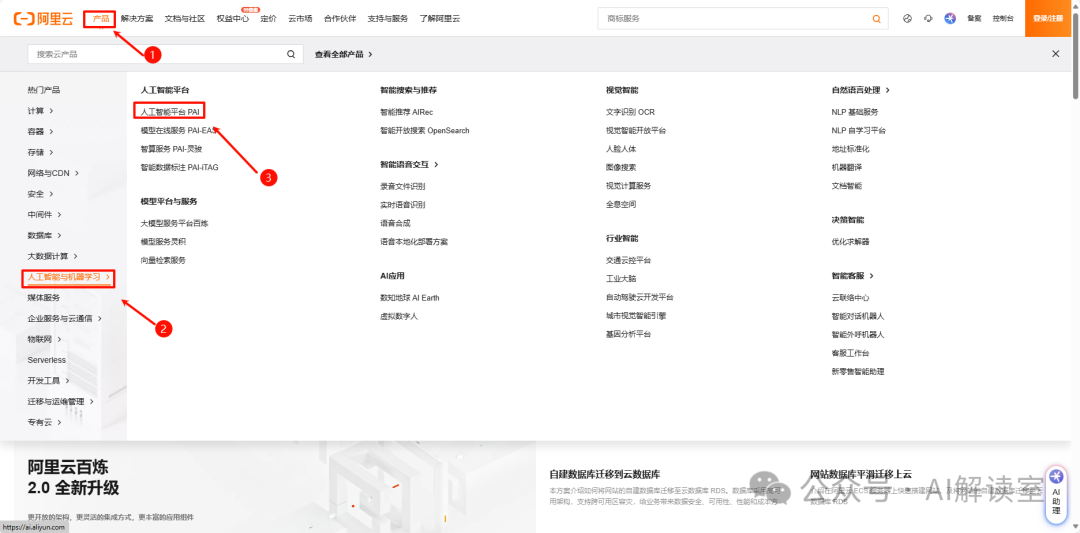Image resolution: width=1080 pixels, height=533 pixels.
Task: Expand the 大数据计算 category
Action: pos(53,256)
